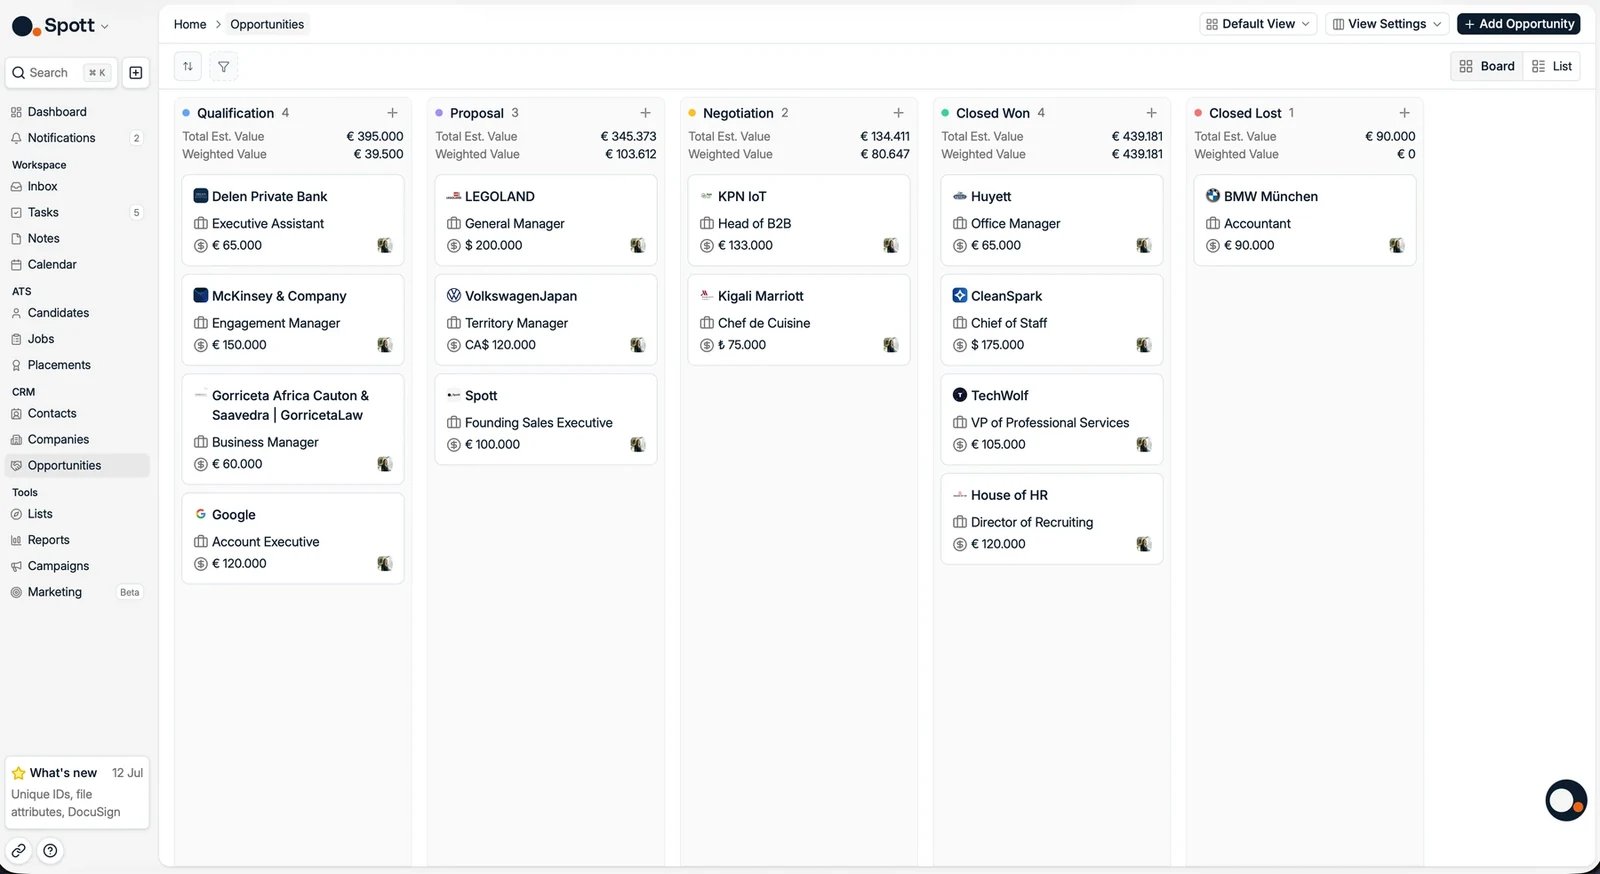Click the '€ 395.000' Qualification total value

[x=375, y=136]
